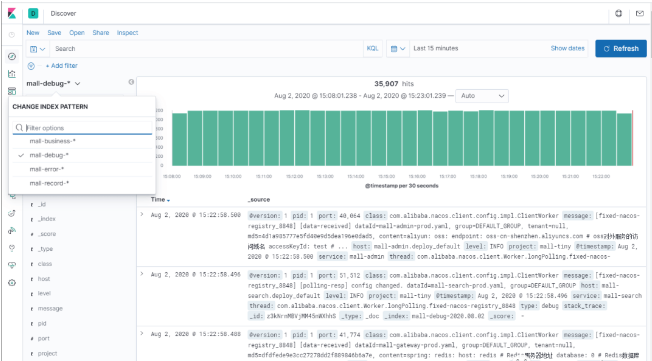
Task: Open the Visualize chart icon in sidebar
Action: [12, 74]
